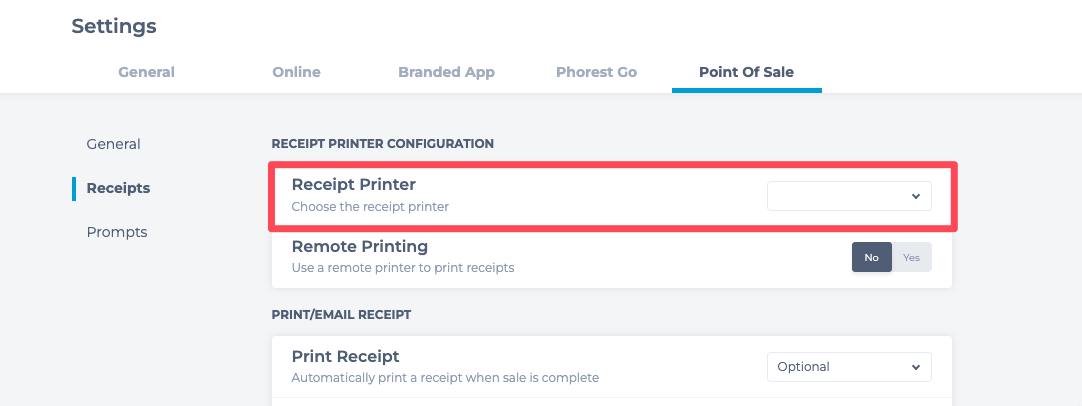Open General in the left sidebar
Screen dimensions: 1082x406
click(x=113, y=144)
